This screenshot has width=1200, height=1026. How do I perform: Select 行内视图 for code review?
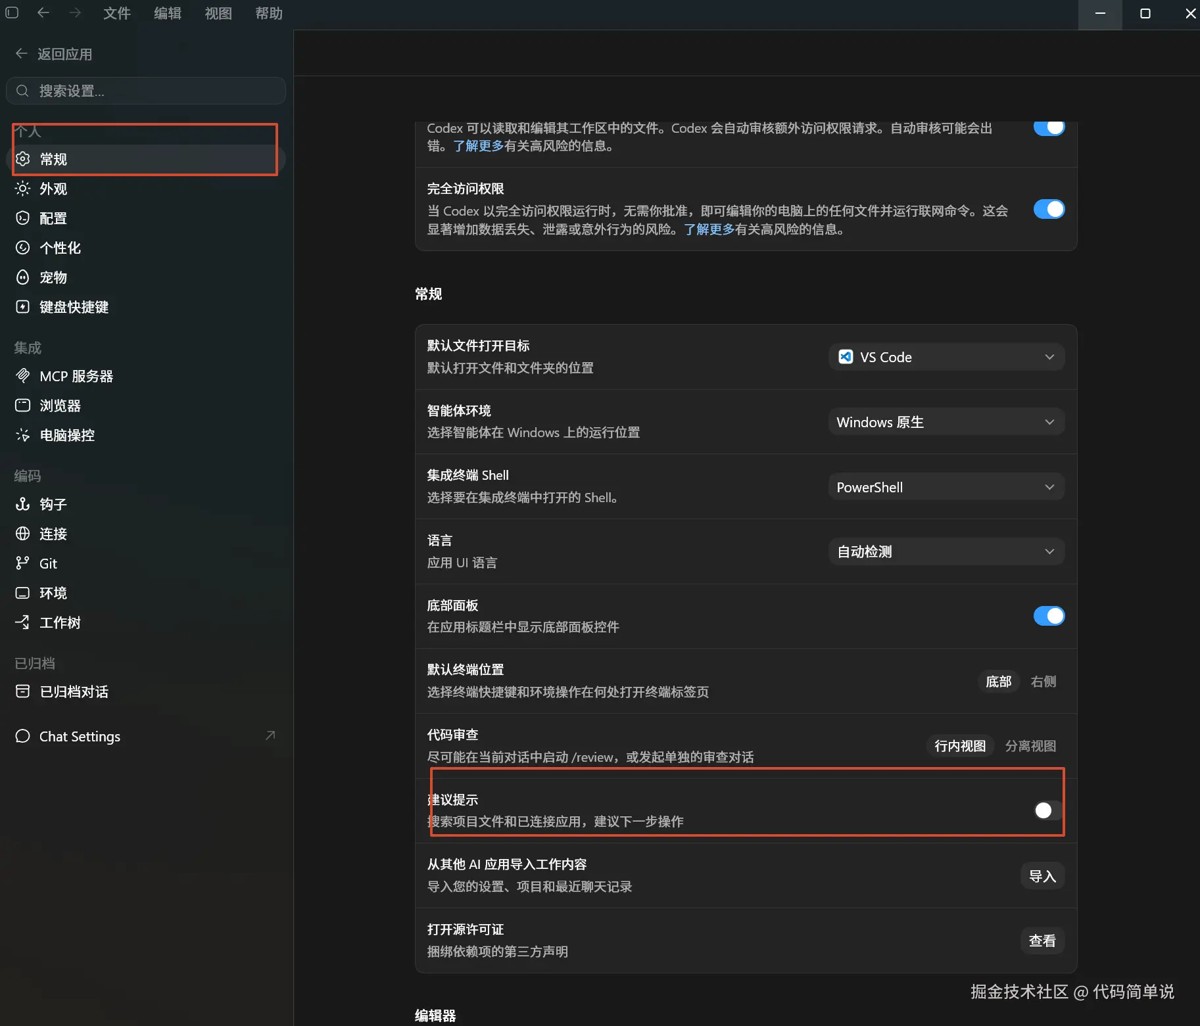coord(960,746)
